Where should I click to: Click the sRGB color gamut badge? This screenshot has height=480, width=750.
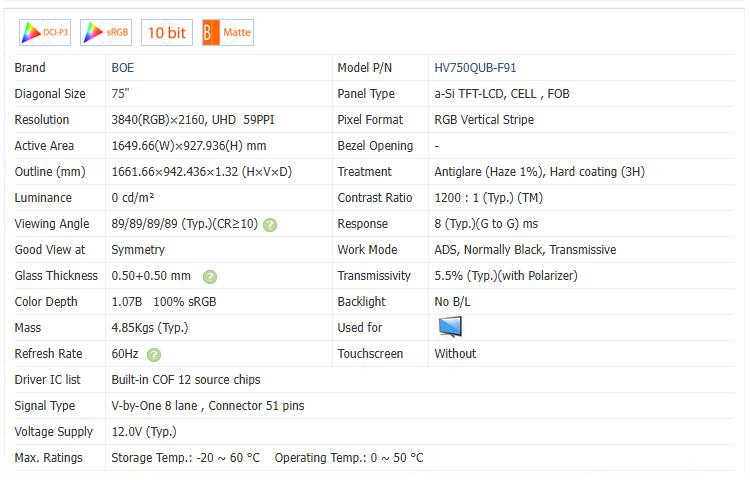click(x=106, y=33)
